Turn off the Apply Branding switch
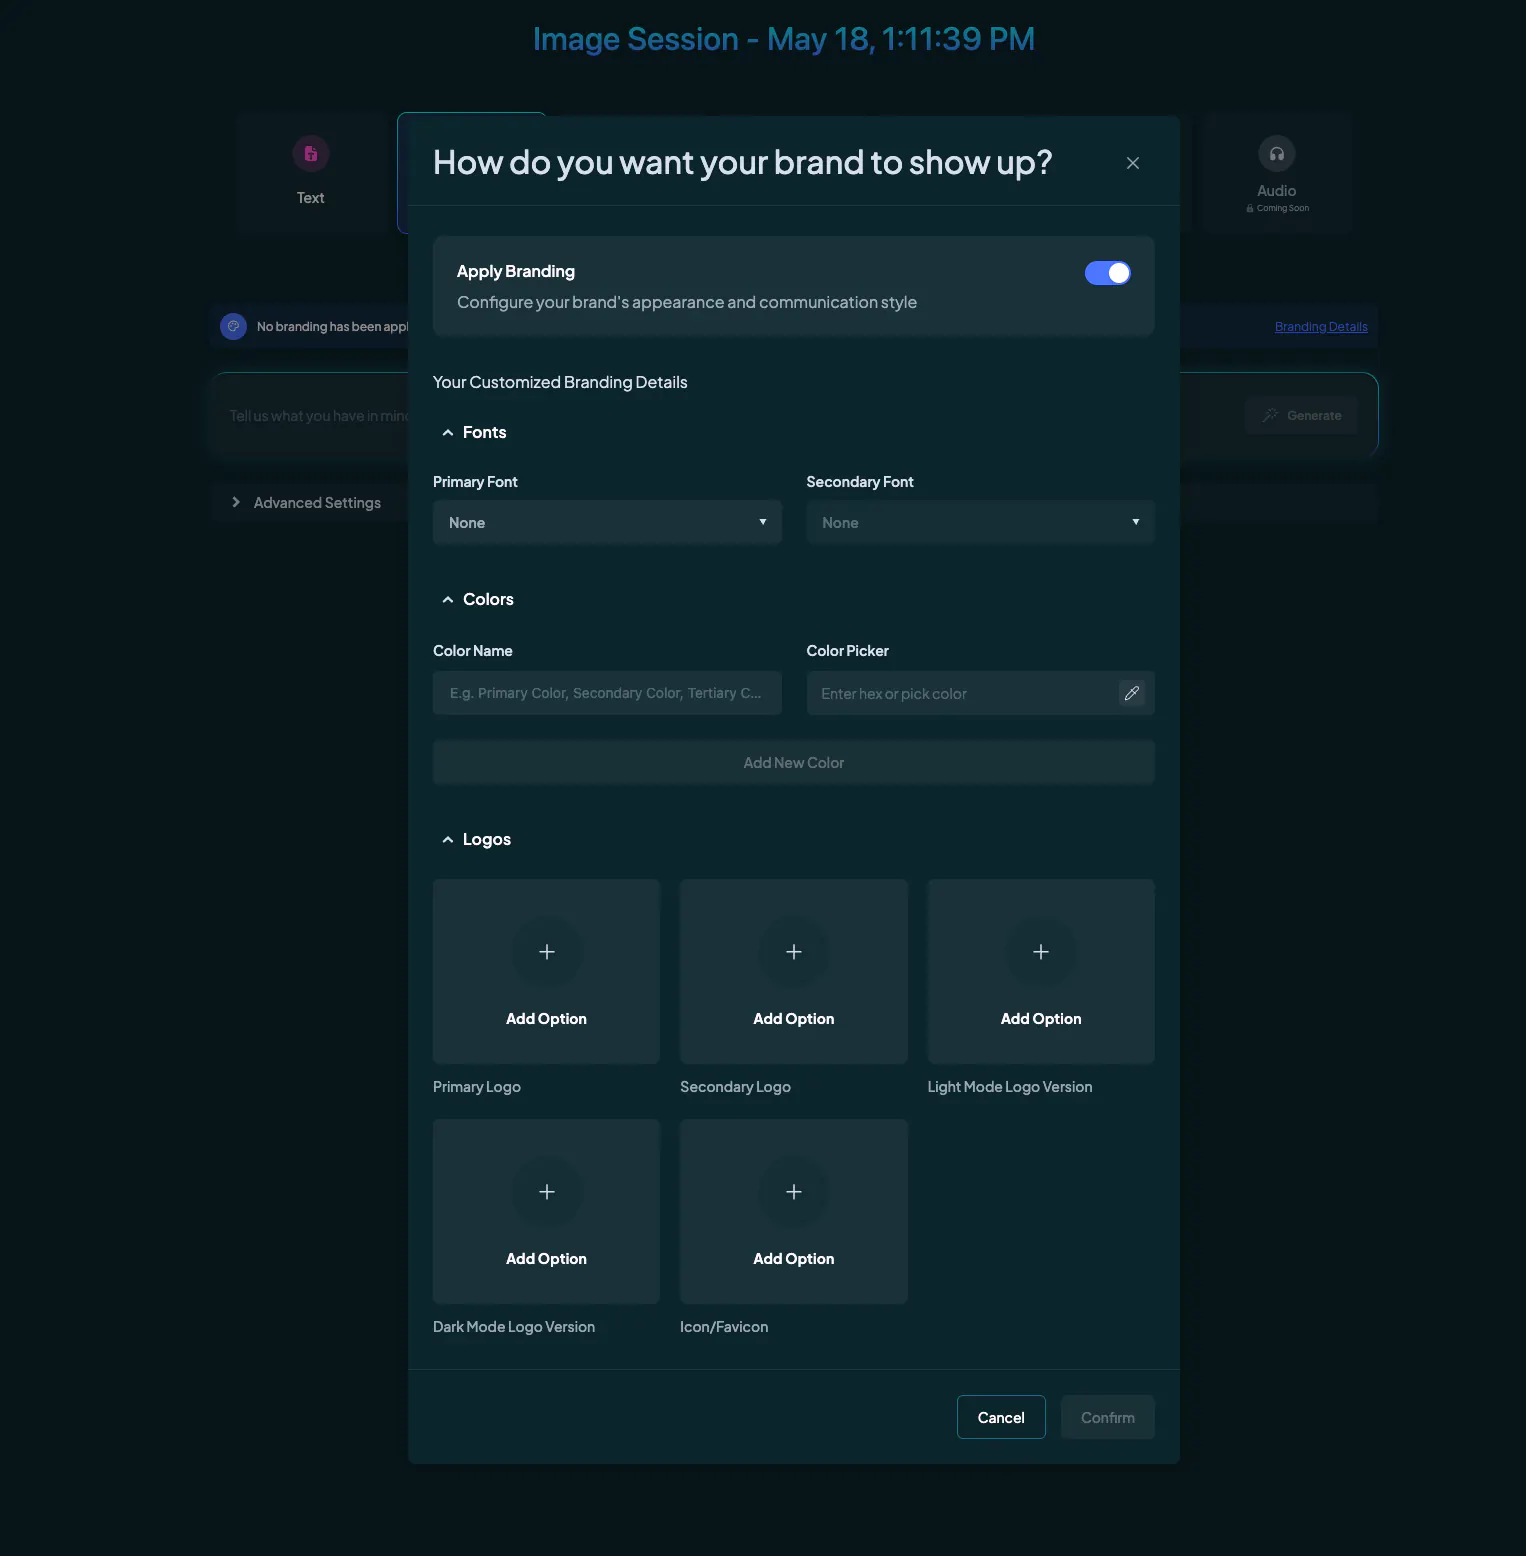The image size is (1526, 1556). coord(1108,273)
